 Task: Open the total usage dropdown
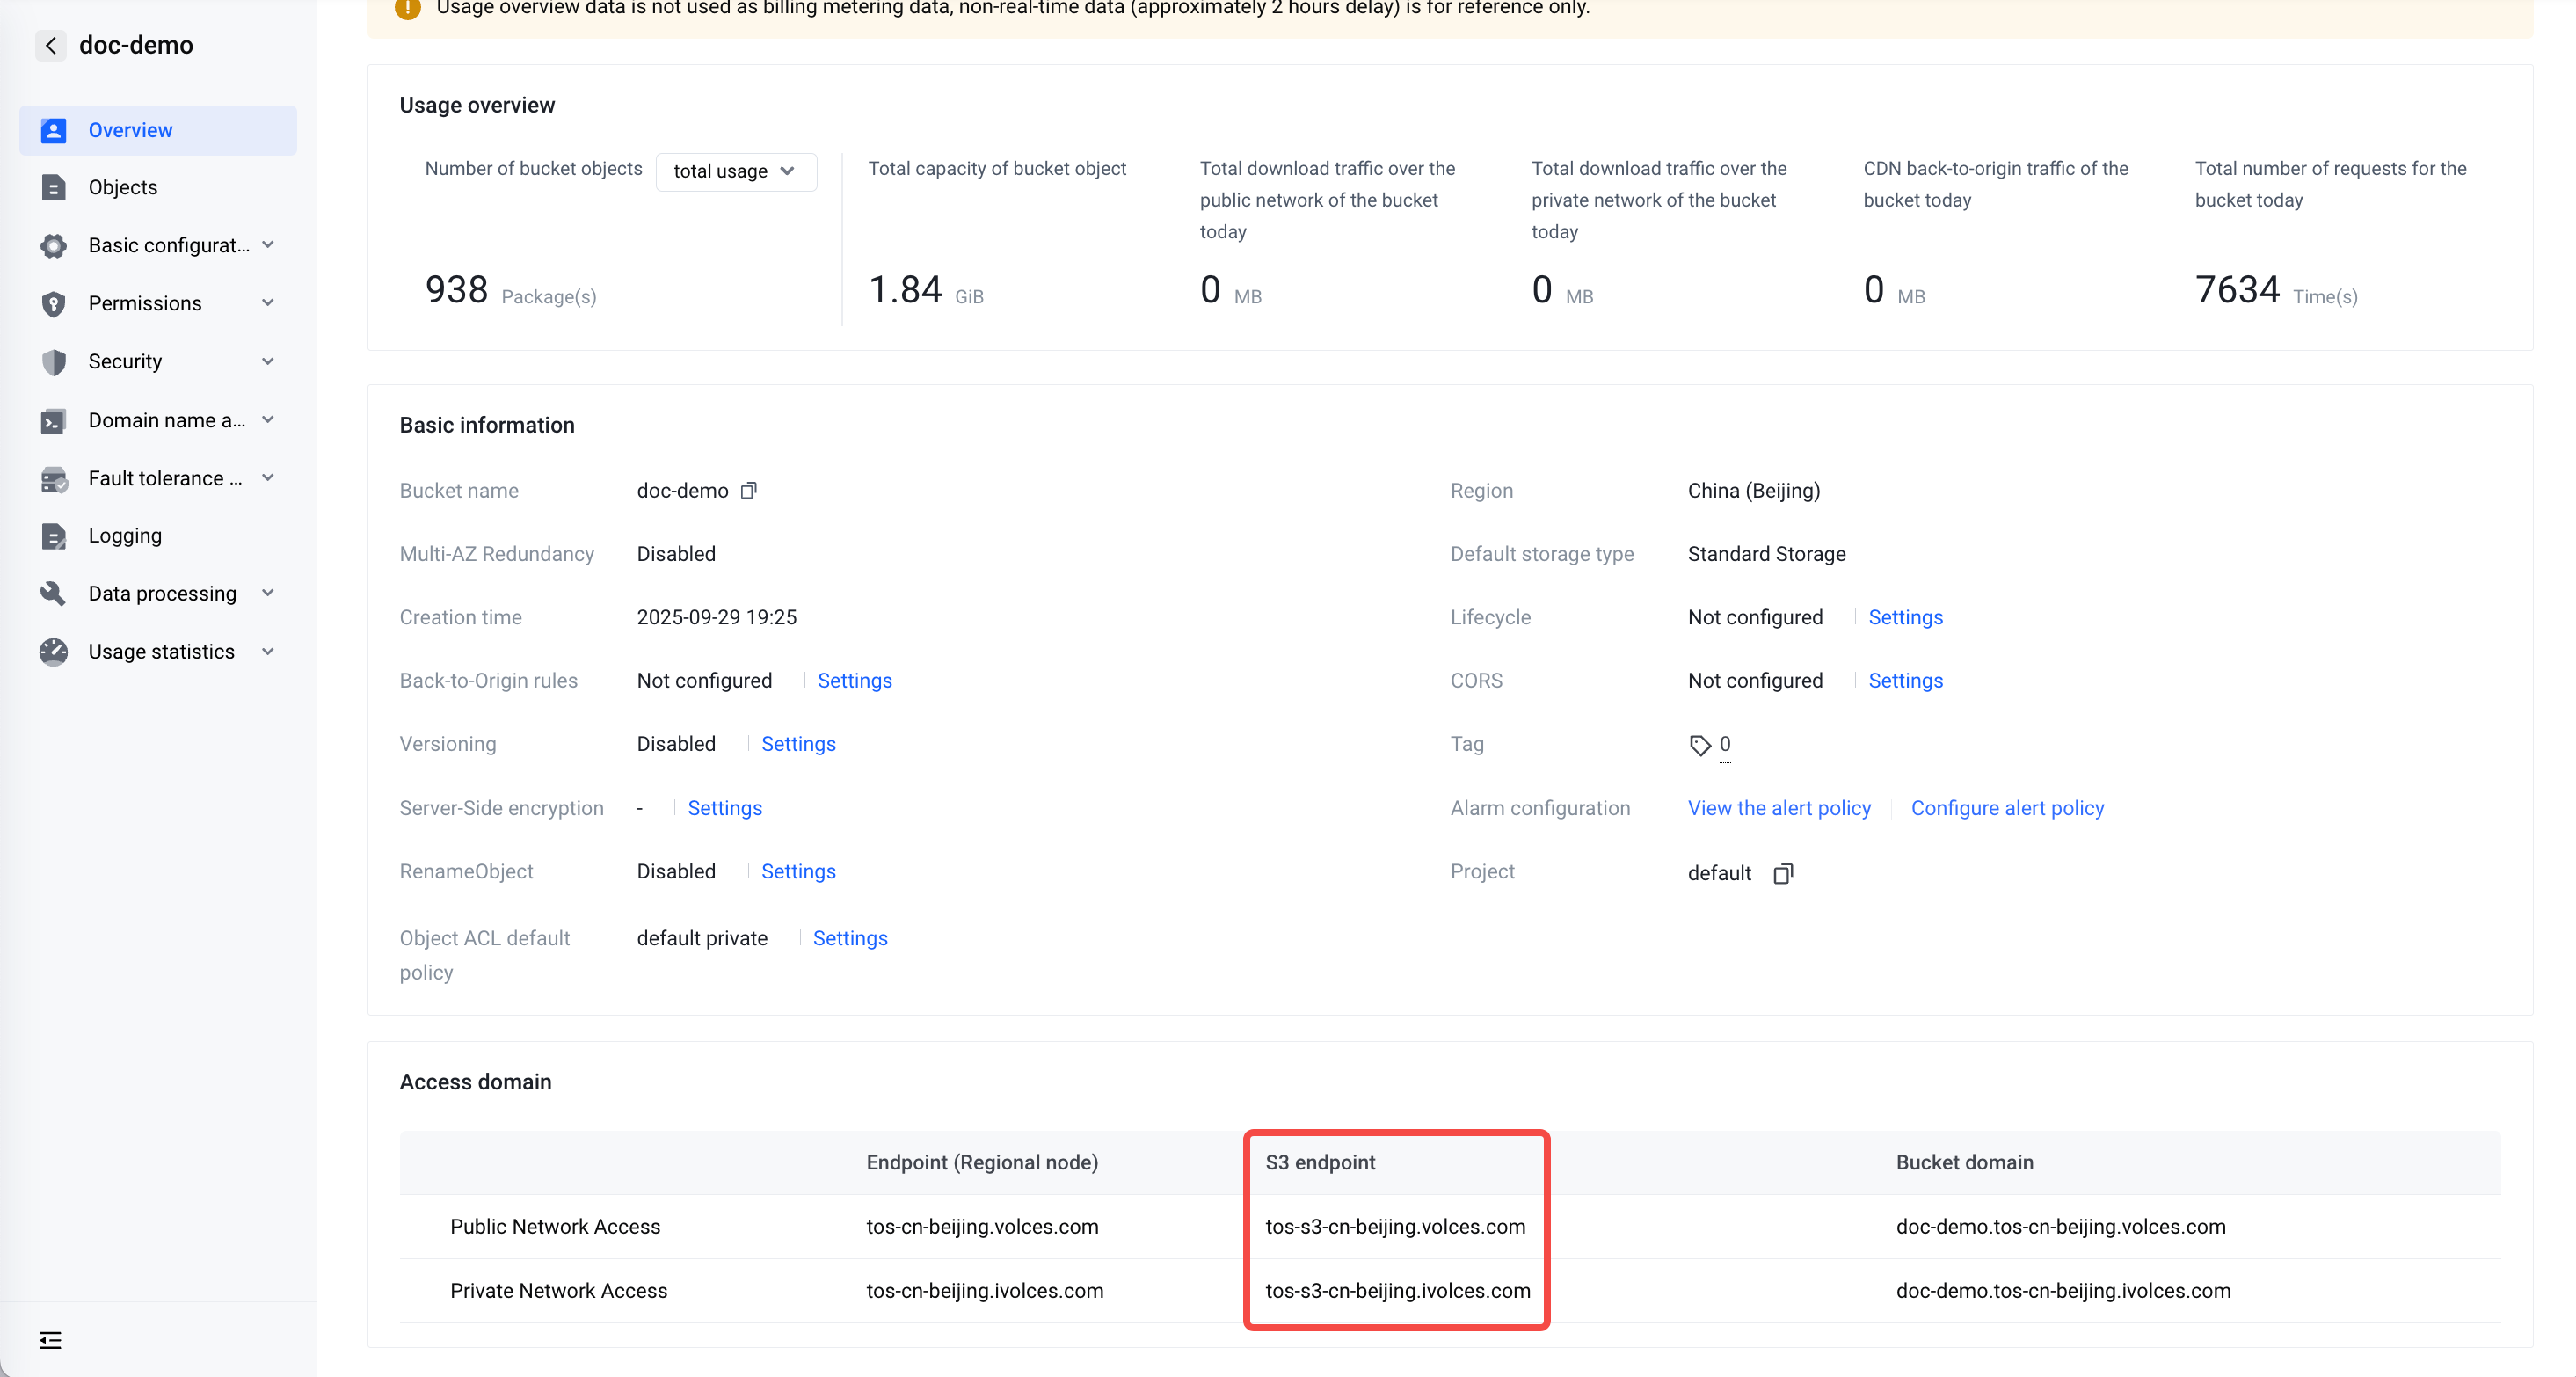[x=735, y=171]
